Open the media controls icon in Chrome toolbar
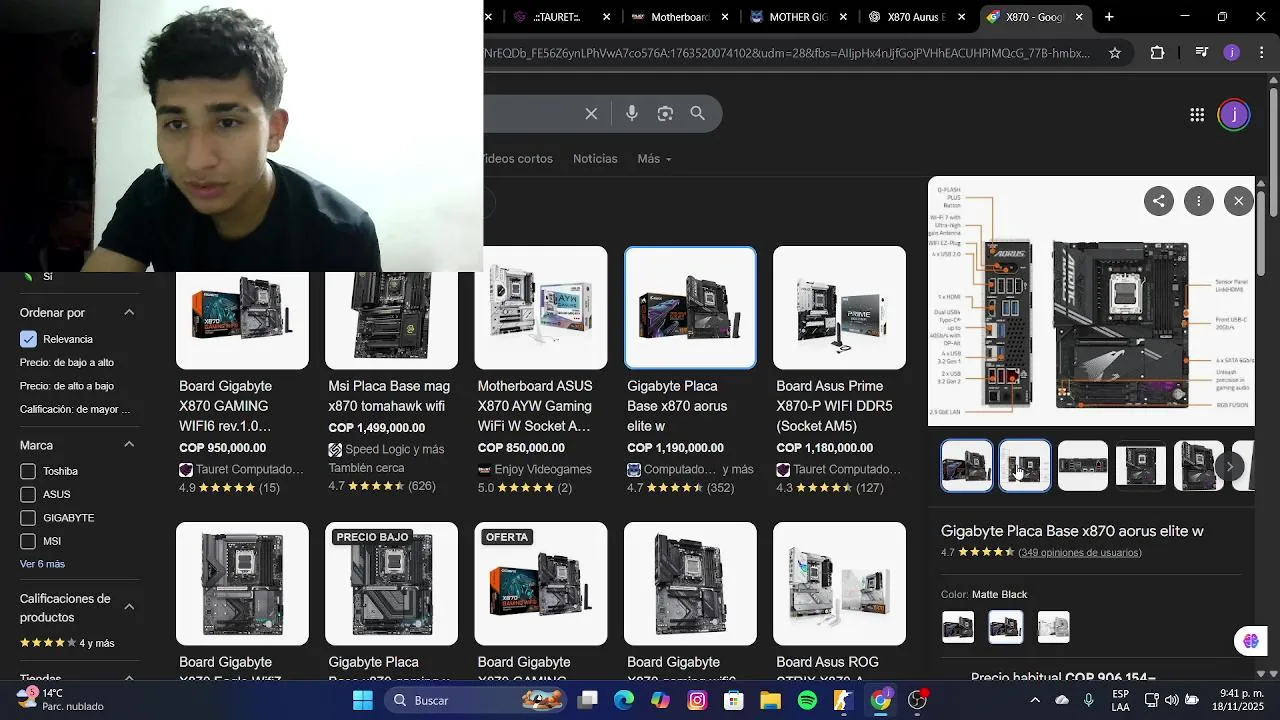The width and height of the screenshot is (1280, 720). pyautogui.click(x=1202, y=53)
